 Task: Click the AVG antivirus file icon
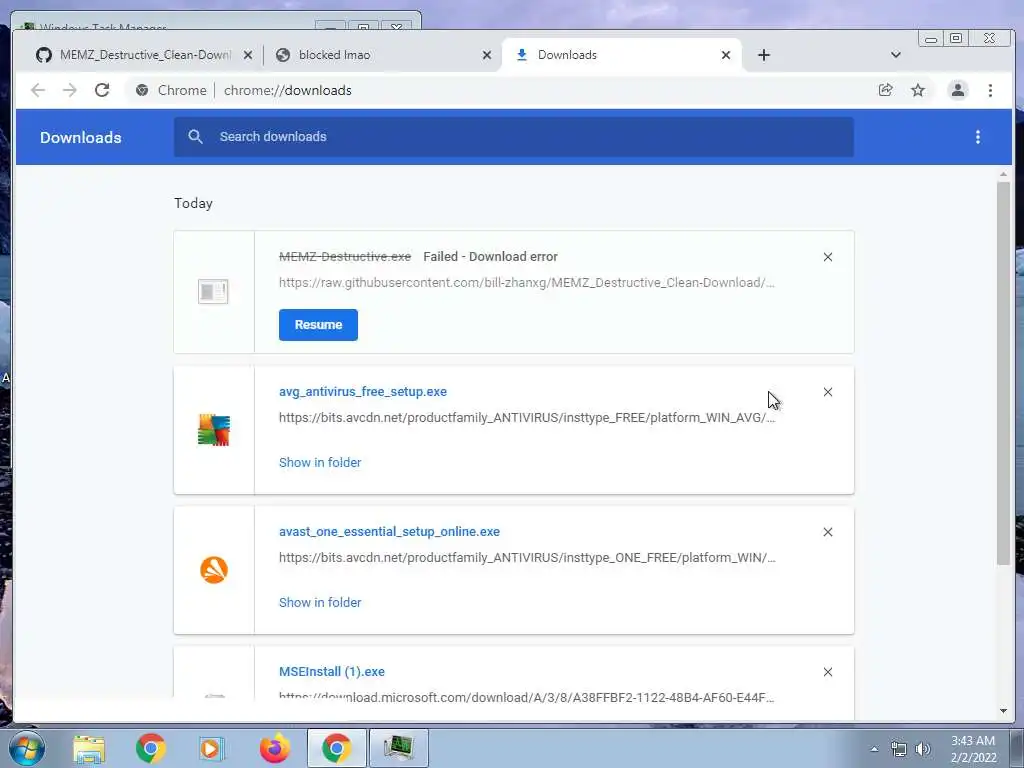pyautogui.click(x=214, y=430)
